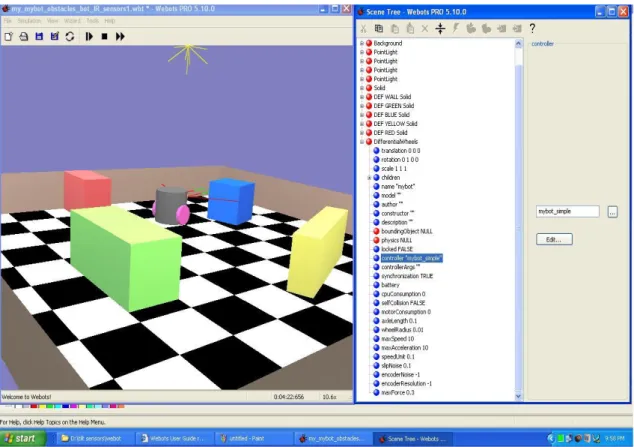Image resolution: width=634 pixels, height=447 pixels.
Task: Expand the DEF YELLOW Solid node
Action: (x=362, y=124)
